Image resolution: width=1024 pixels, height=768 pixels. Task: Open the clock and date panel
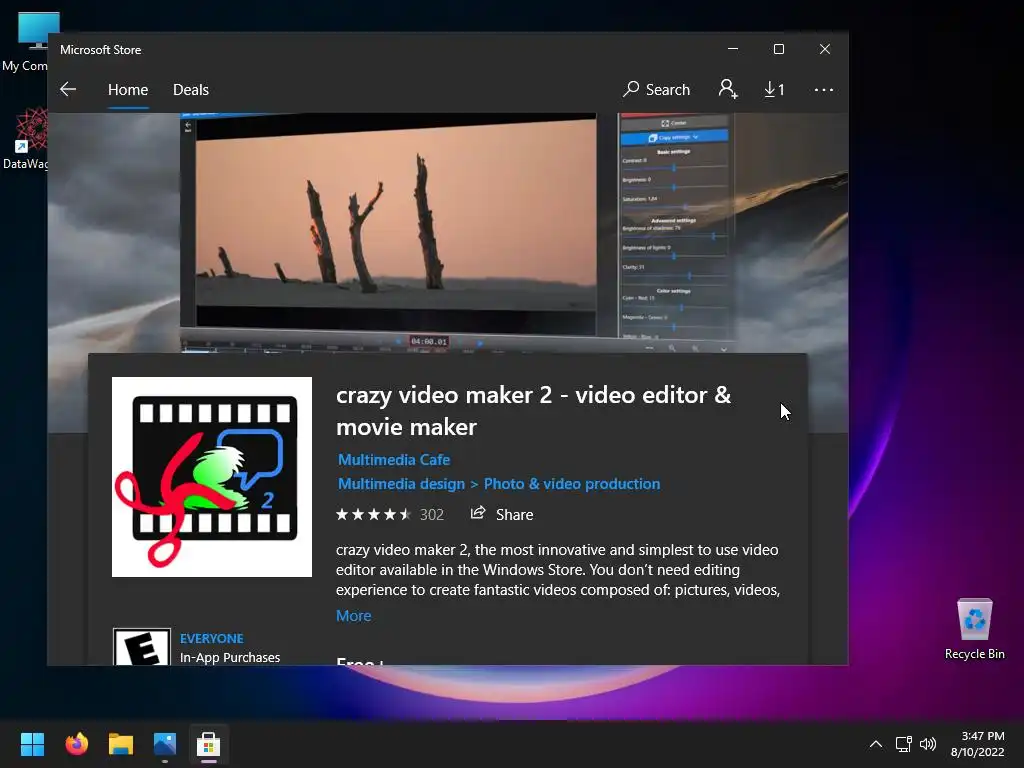coord(978,744)
